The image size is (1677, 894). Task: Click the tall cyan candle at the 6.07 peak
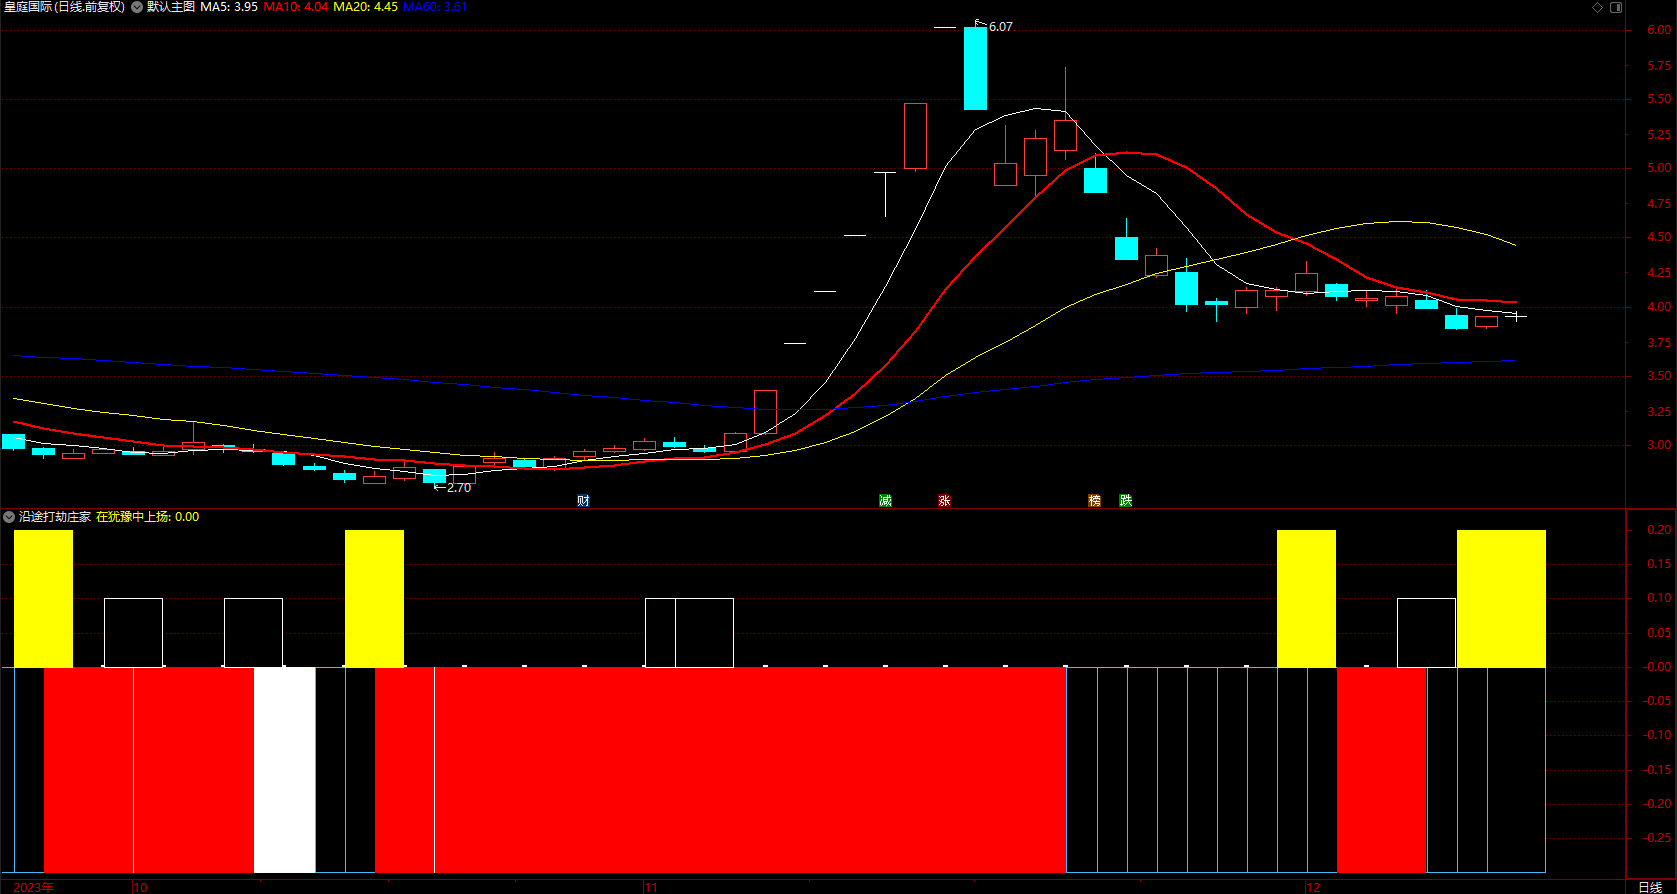tap(975, 68)
